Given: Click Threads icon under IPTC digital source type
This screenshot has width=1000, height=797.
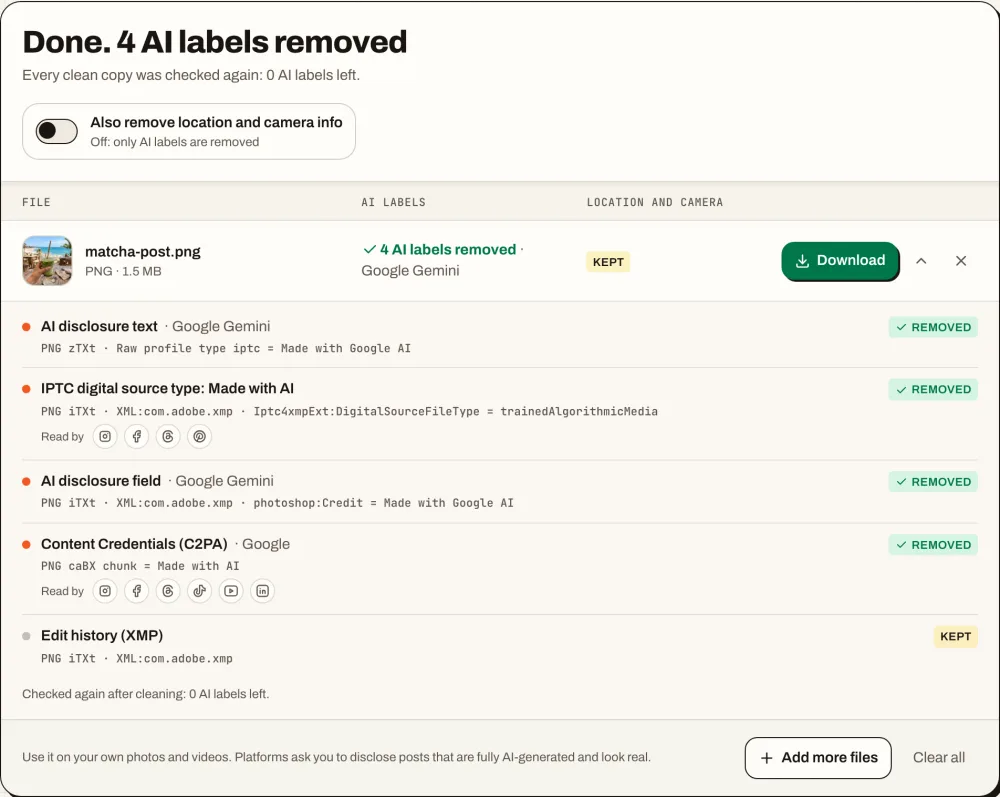Looking at the screenshot, I should click(168, 437).
